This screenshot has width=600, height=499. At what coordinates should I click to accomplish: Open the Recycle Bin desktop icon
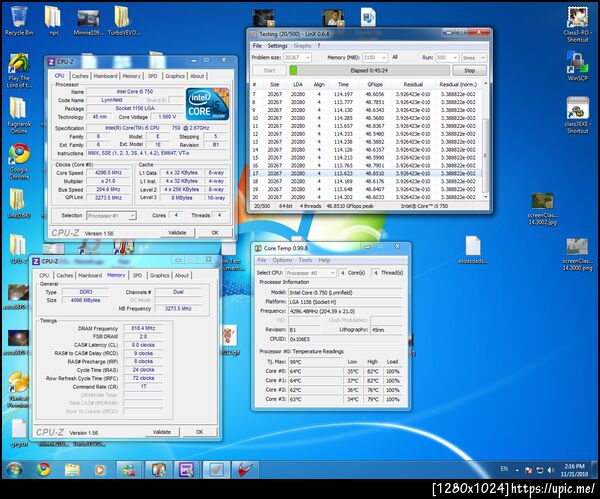[x=19, y=22]
